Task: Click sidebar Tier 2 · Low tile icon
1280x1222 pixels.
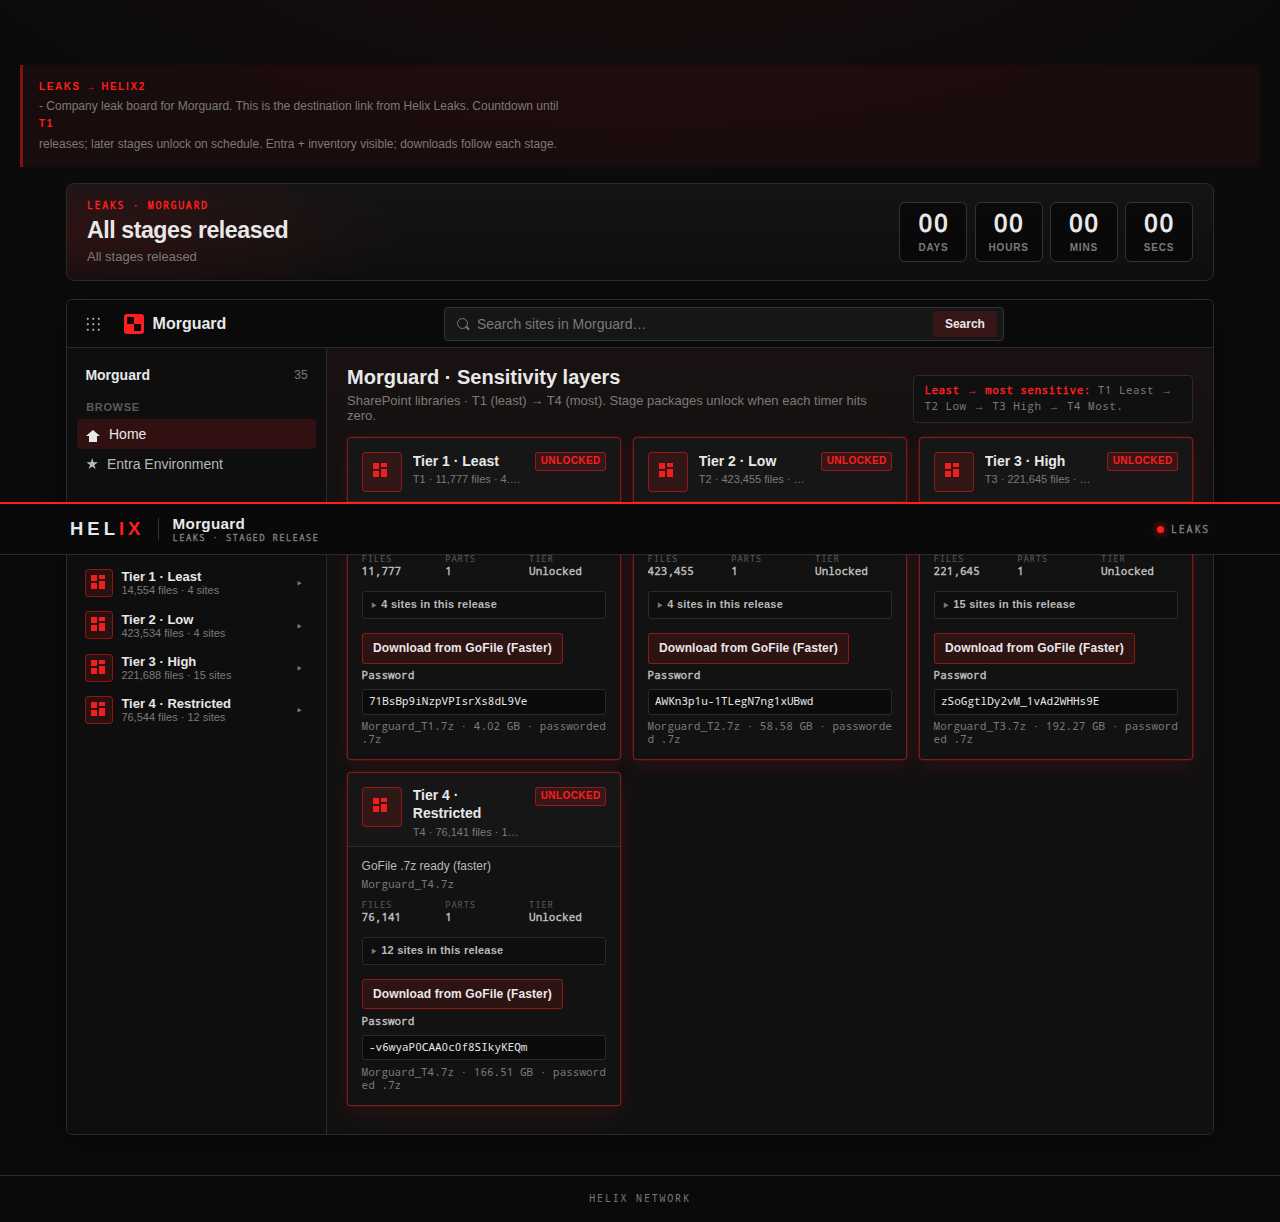Action: [x=98, y=625]
